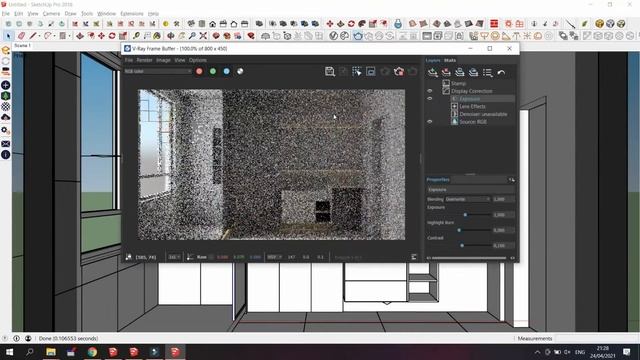Switch to alpha channel view in Frame Buffer
640x360 pixels.
(240, 71)
